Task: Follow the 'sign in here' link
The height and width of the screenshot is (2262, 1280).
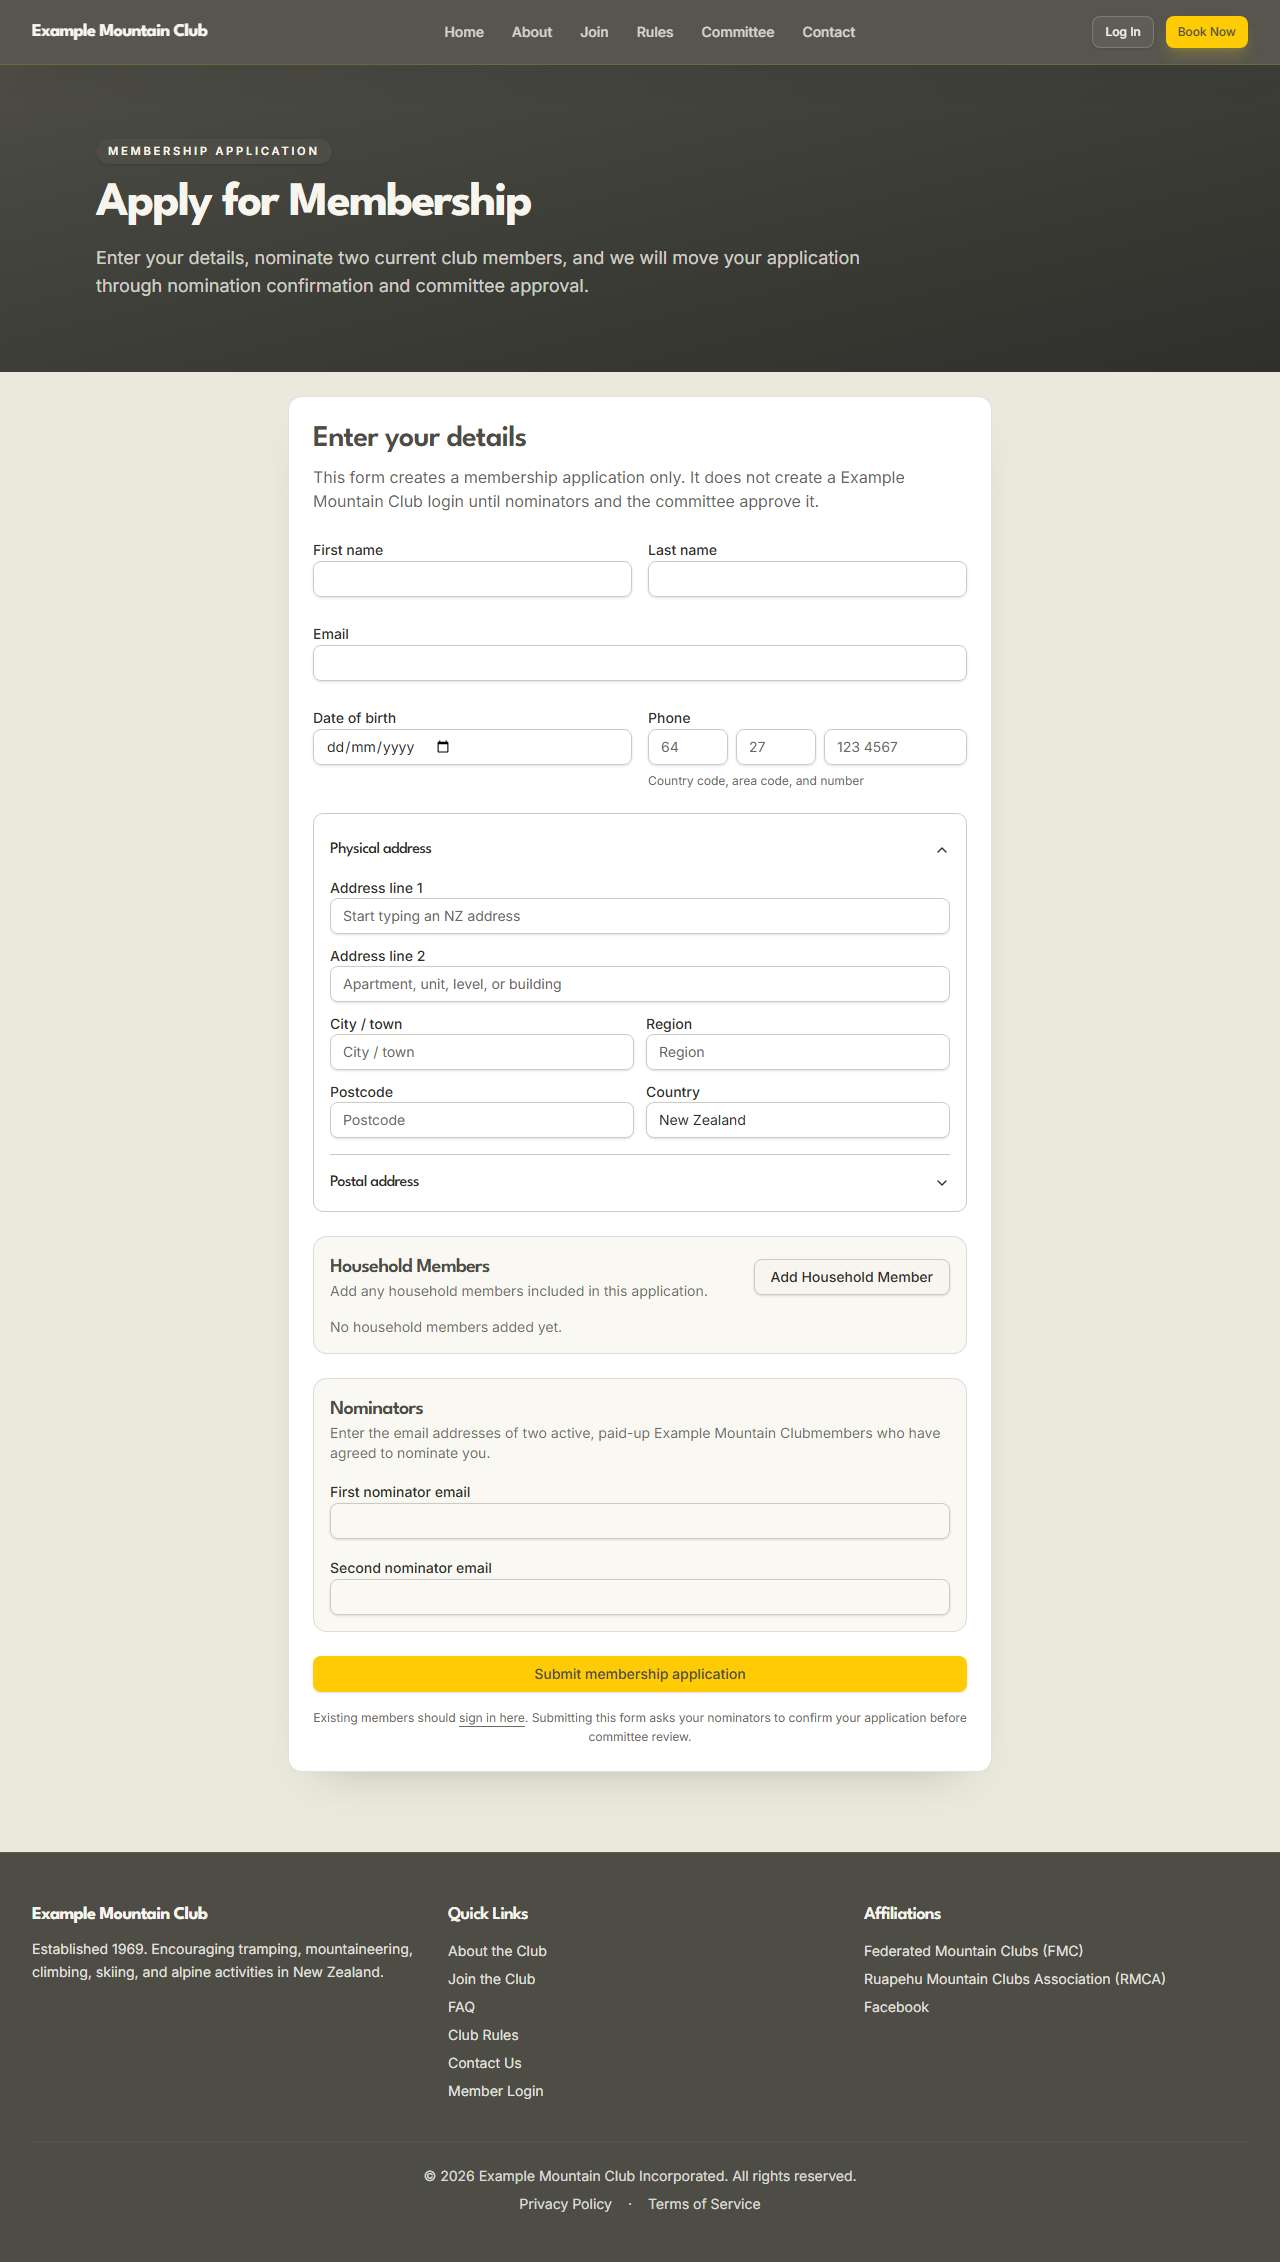Action: click(492, 1718)
